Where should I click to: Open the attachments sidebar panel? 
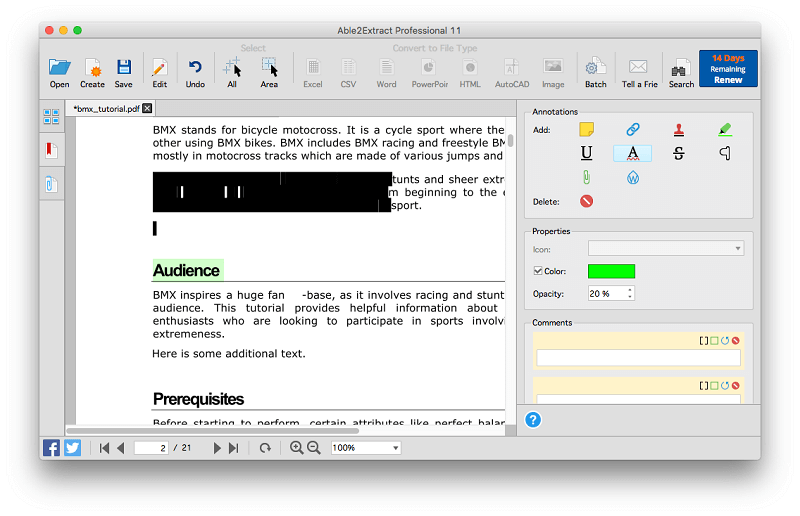(x=51, y=184)
